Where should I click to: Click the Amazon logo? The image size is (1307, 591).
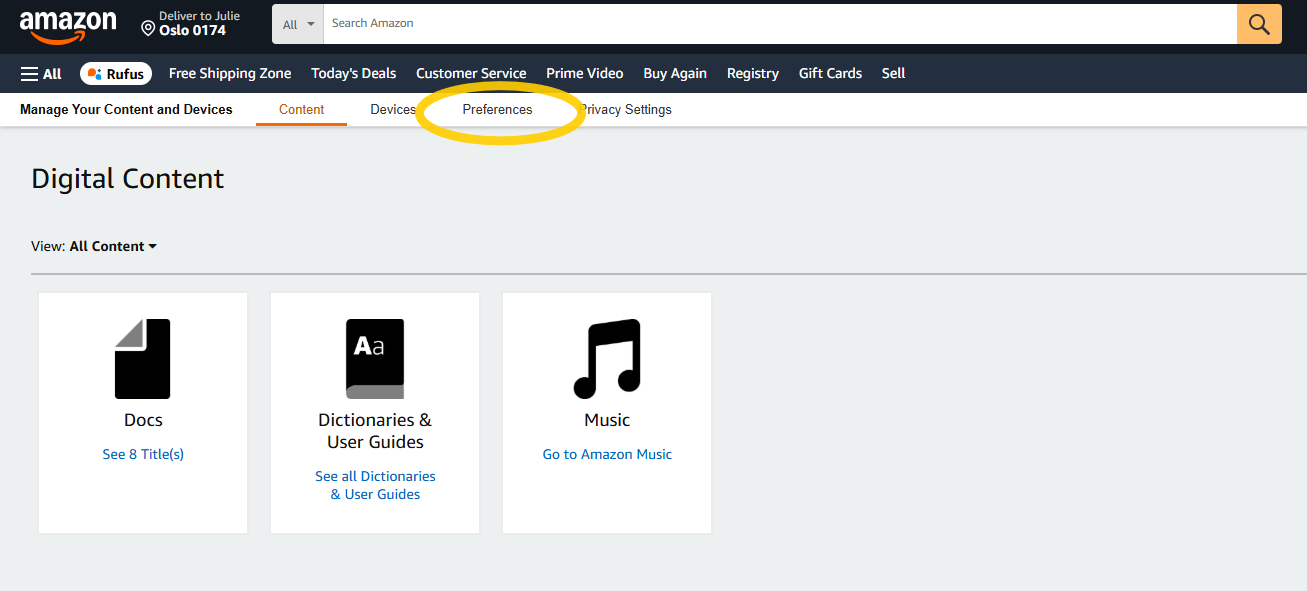(68, 27)
